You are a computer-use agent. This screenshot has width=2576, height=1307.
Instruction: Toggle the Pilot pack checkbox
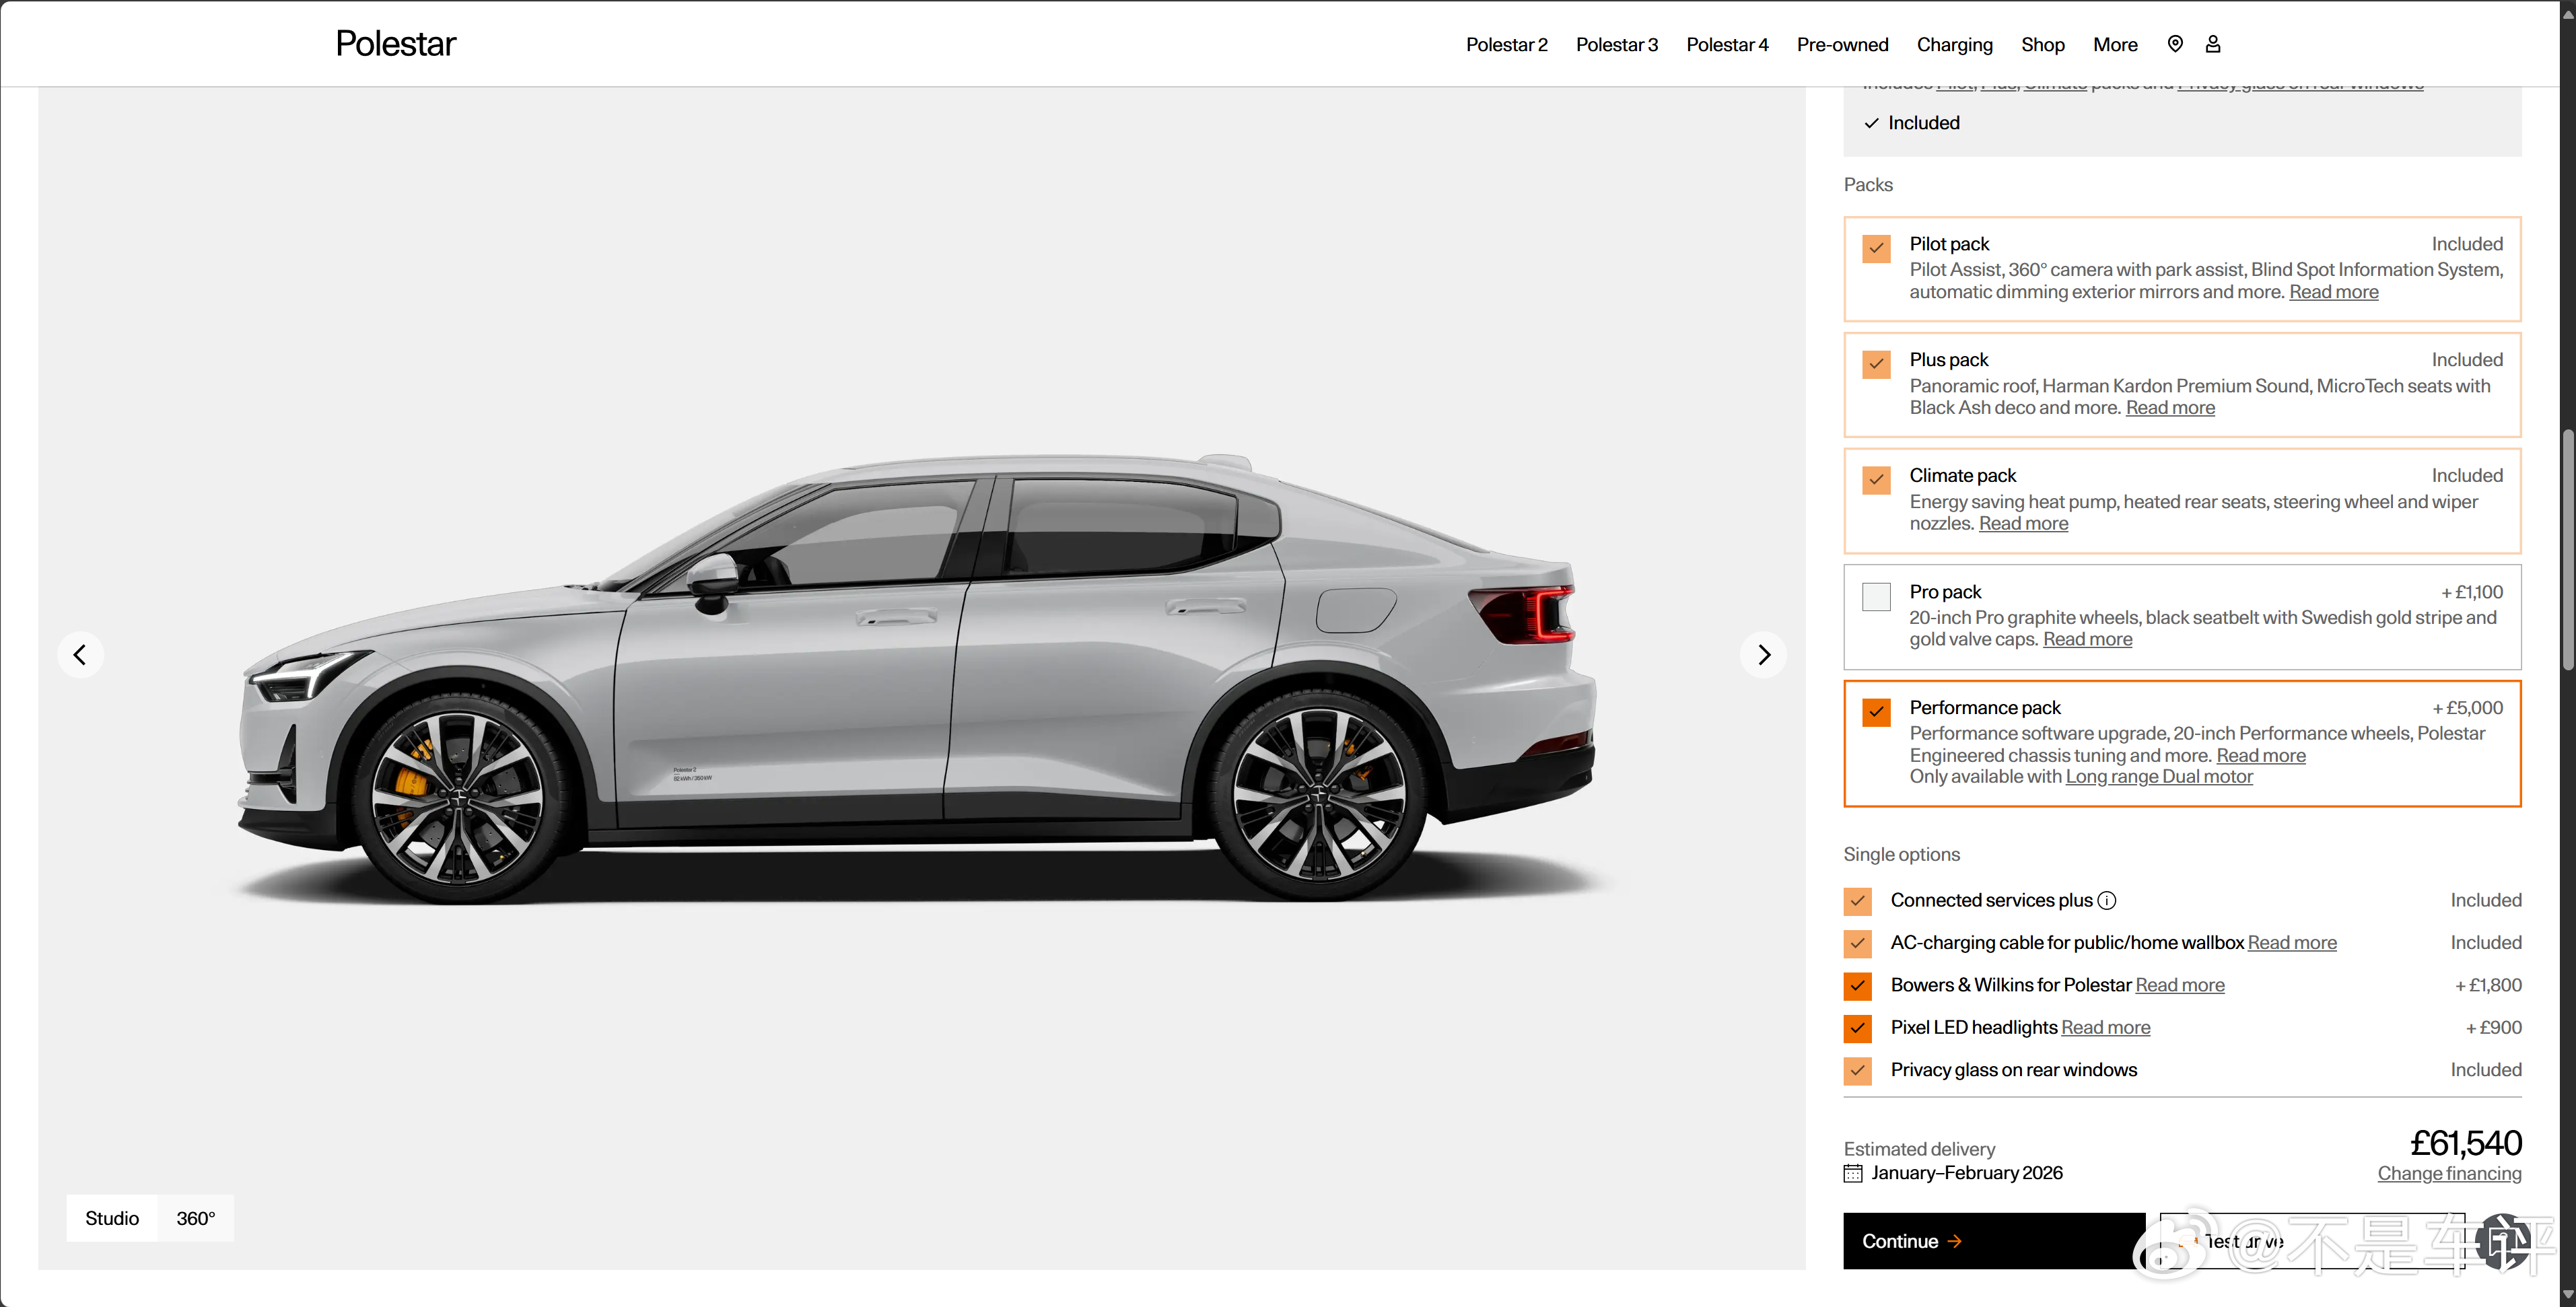1876,248
